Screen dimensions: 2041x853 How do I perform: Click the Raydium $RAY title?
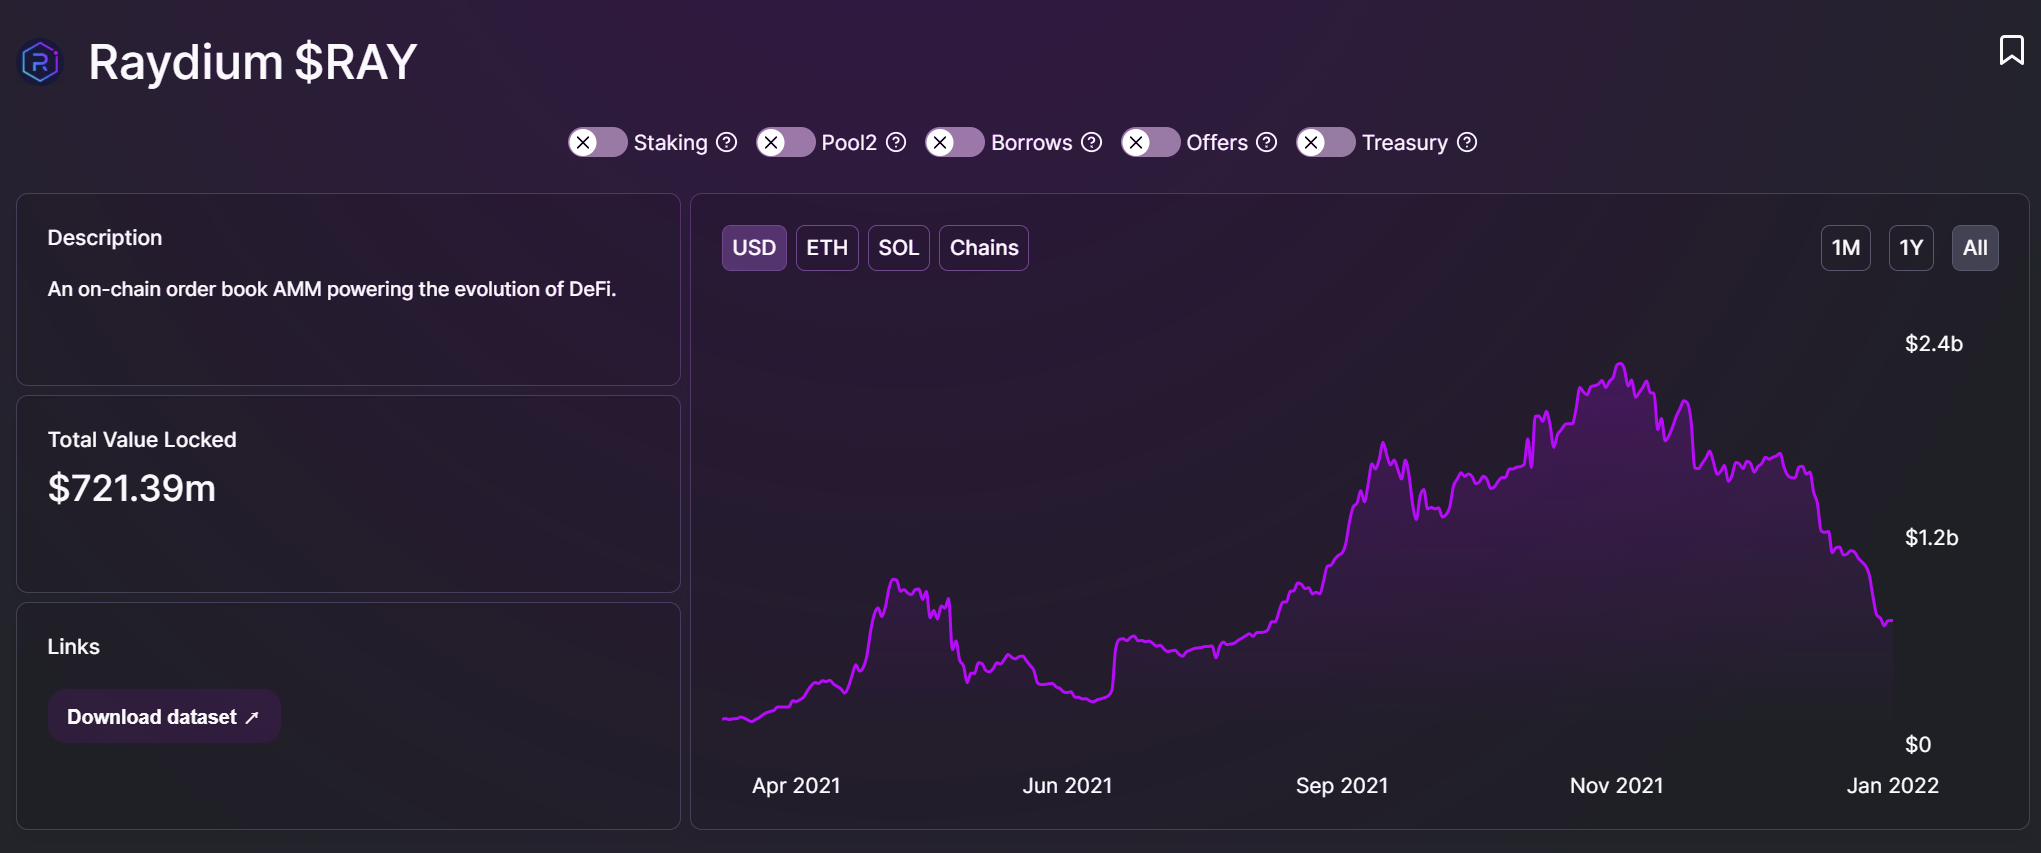(252, 62)
